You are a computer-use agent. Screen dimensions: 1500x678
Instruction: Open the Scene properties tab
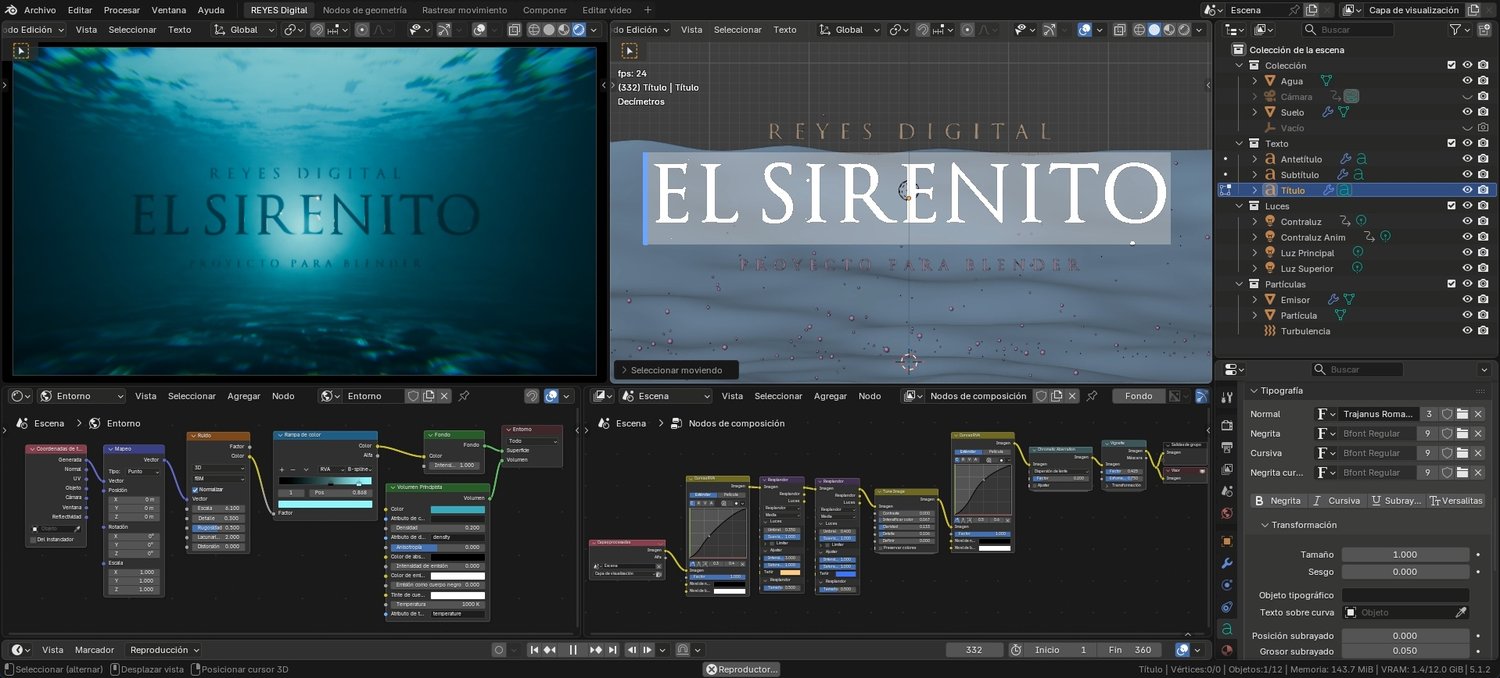[1227, 490]
